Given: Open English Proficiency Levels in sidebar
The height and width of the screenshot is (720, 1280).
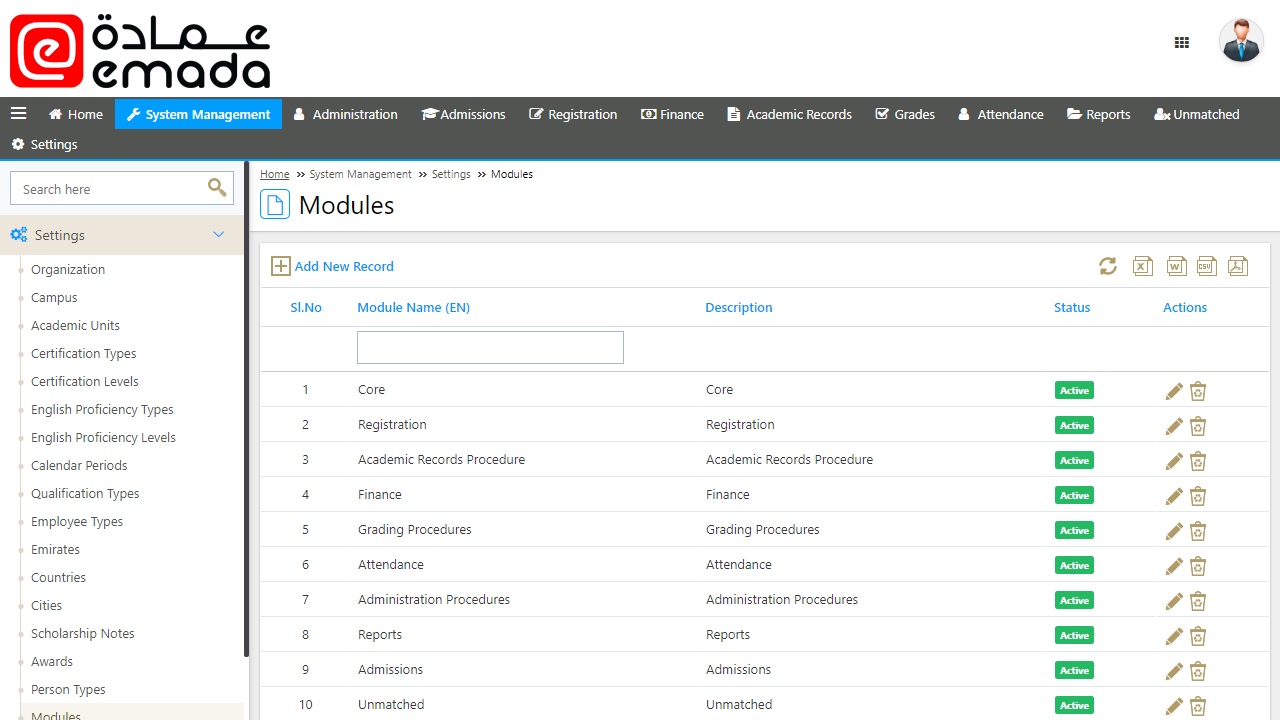Looking at the screenshot, I should (x=103, y=437).
